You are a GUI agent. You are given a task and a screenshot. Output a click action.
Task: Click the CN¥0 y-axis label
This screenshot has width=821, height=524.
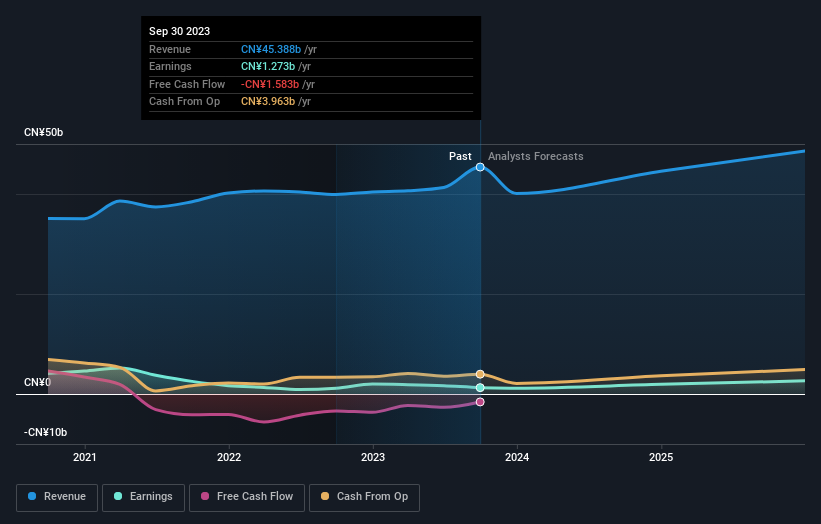(x=37, y=383)
